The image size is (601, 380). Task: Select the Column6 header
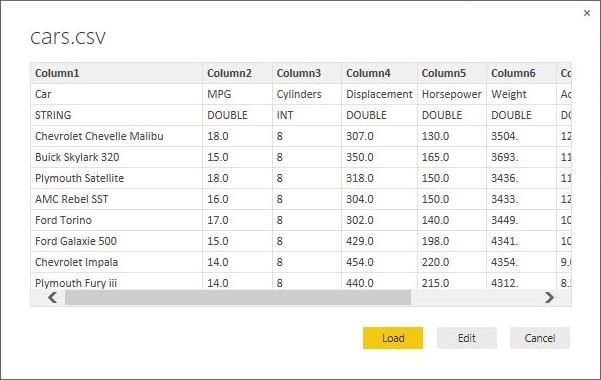[x=521, y=73]
